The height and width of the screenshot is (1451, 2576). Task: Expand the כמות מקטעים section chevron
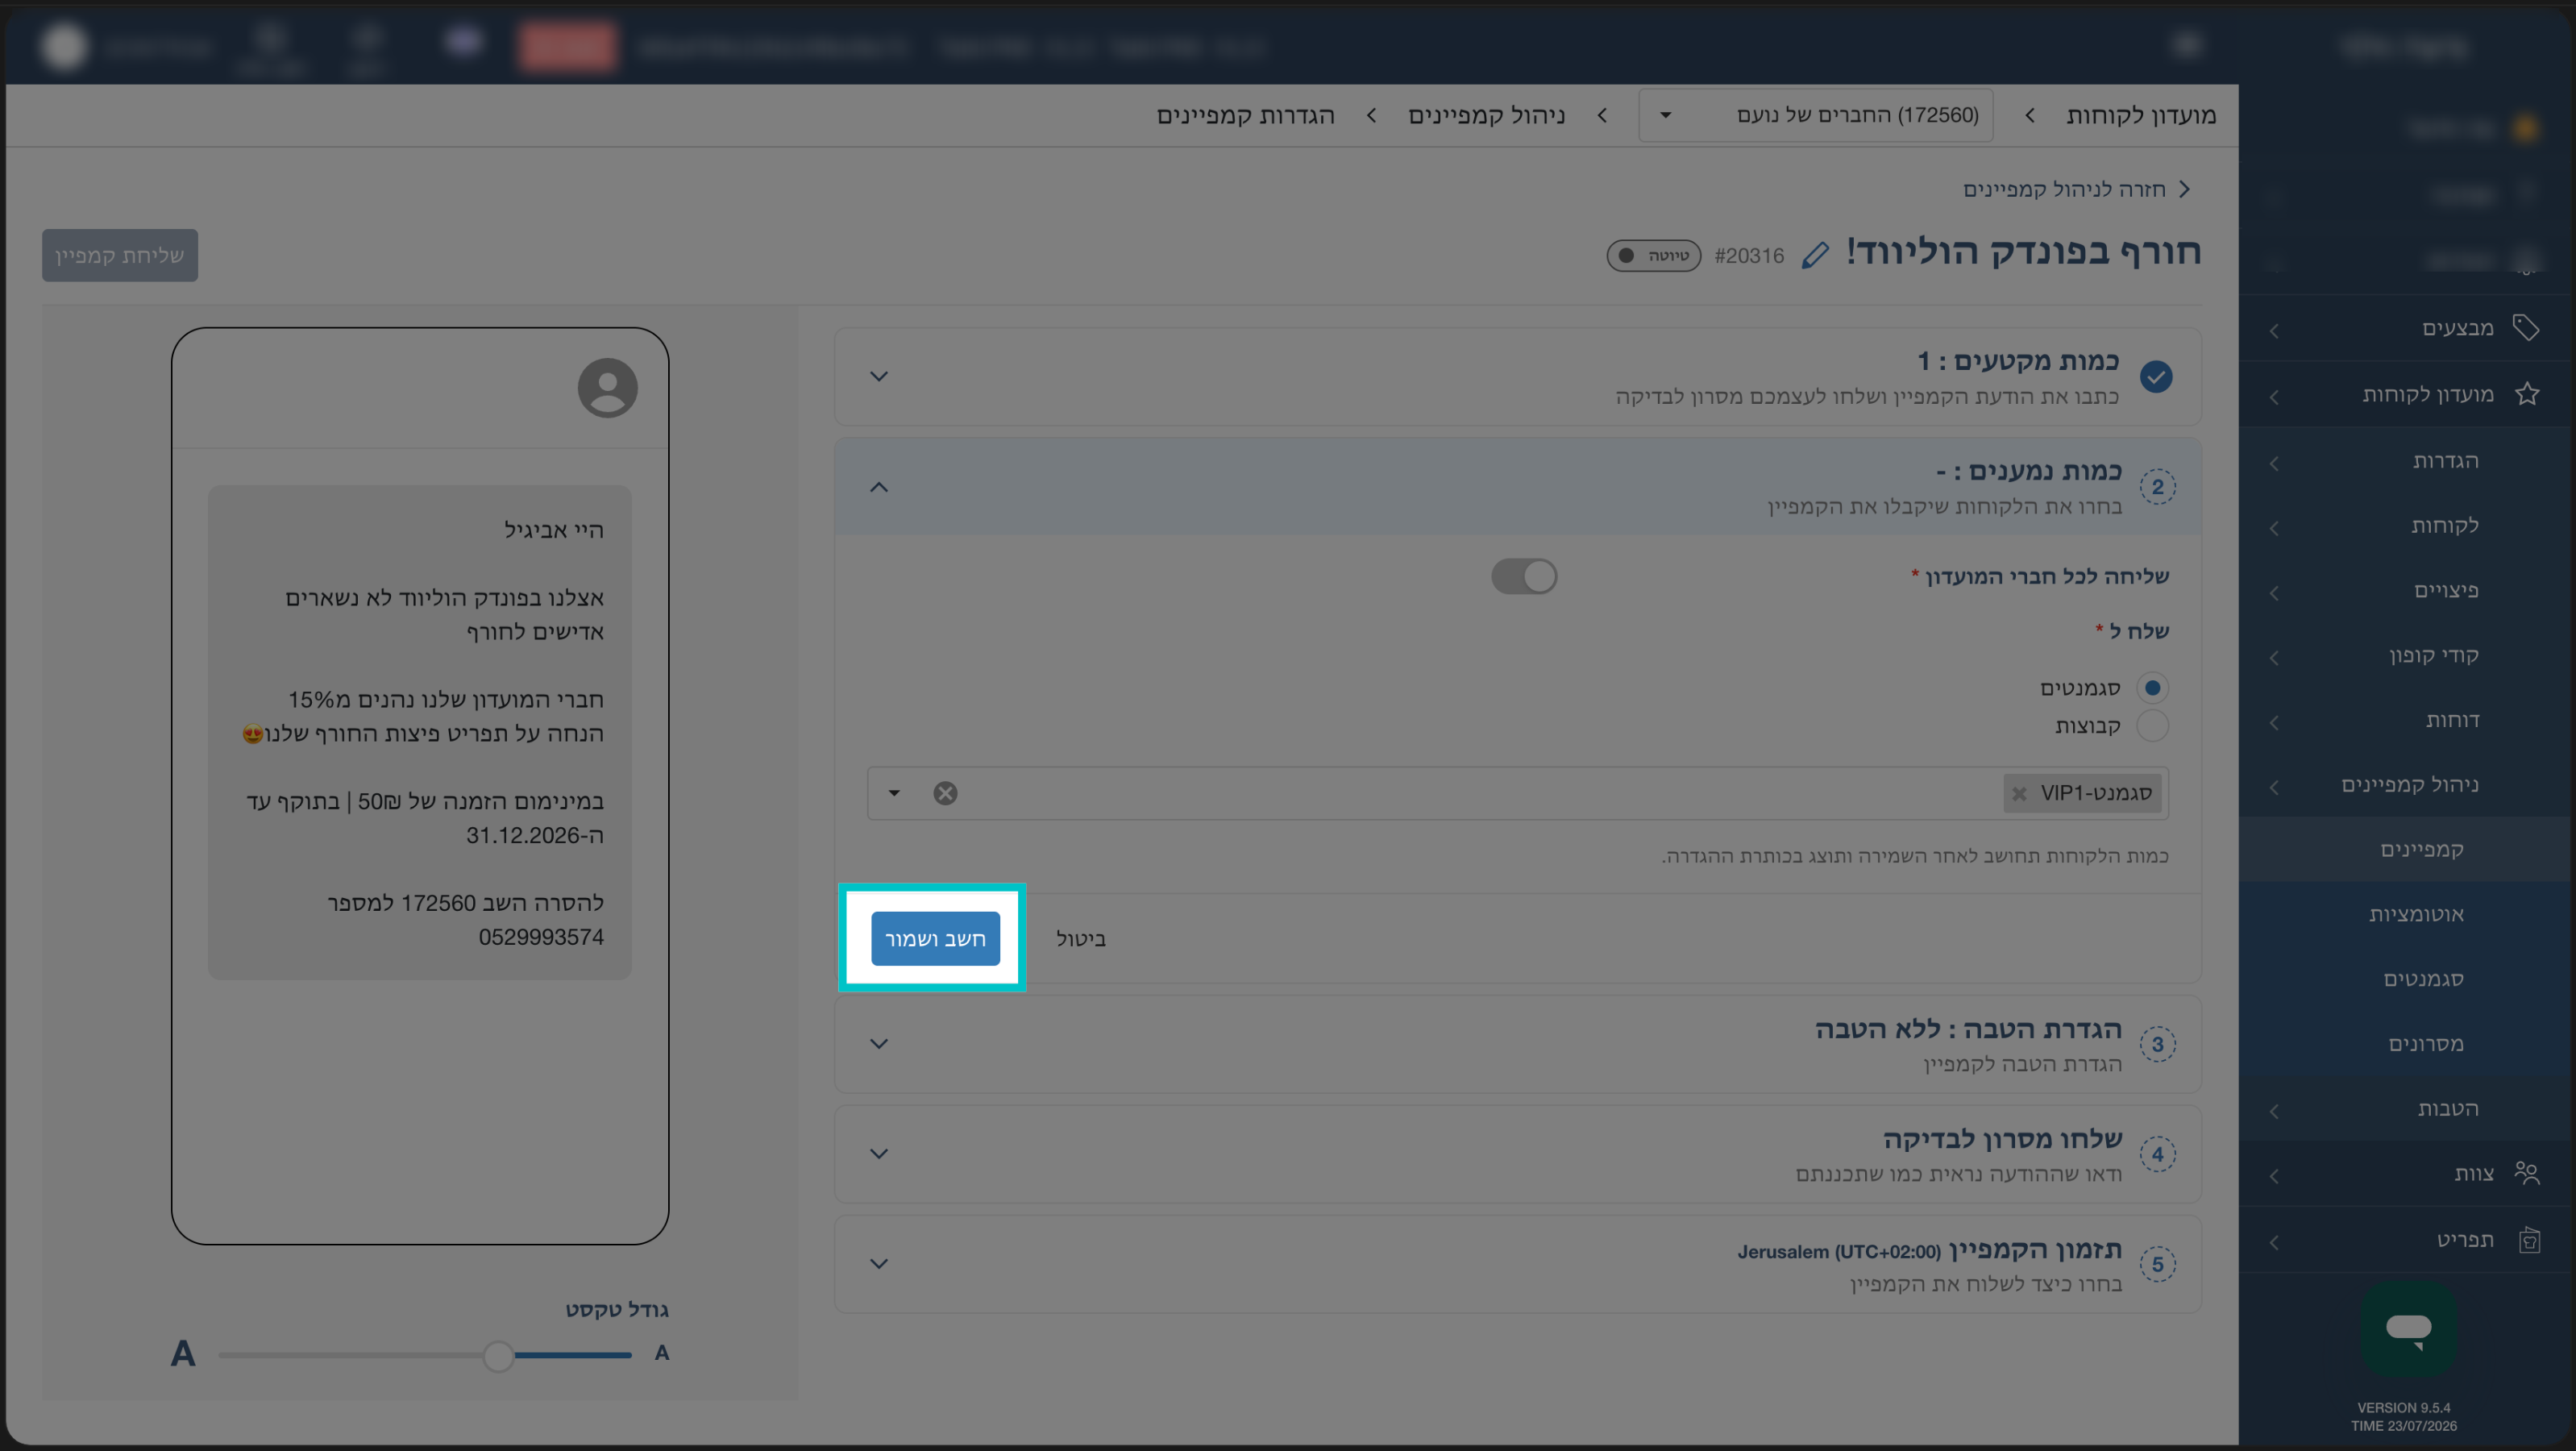coord(879,376)
